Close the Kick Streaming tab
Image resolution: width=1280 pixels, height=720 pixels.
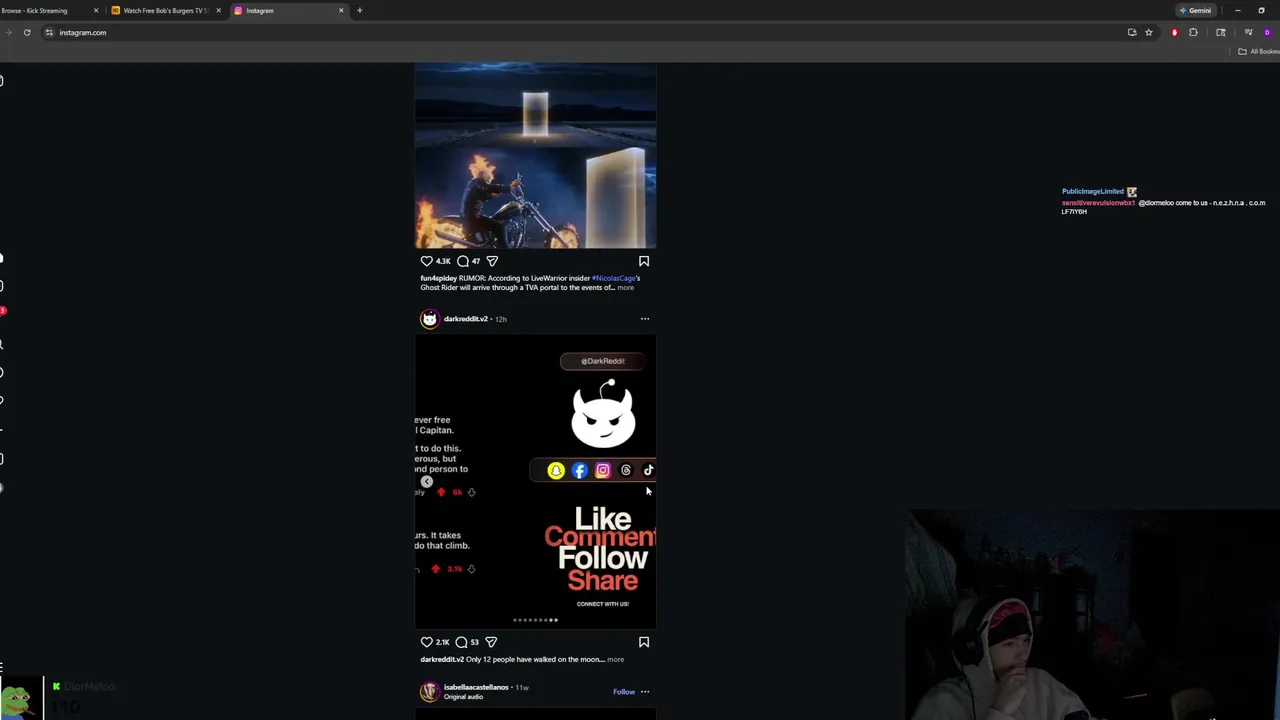point(96,10)
